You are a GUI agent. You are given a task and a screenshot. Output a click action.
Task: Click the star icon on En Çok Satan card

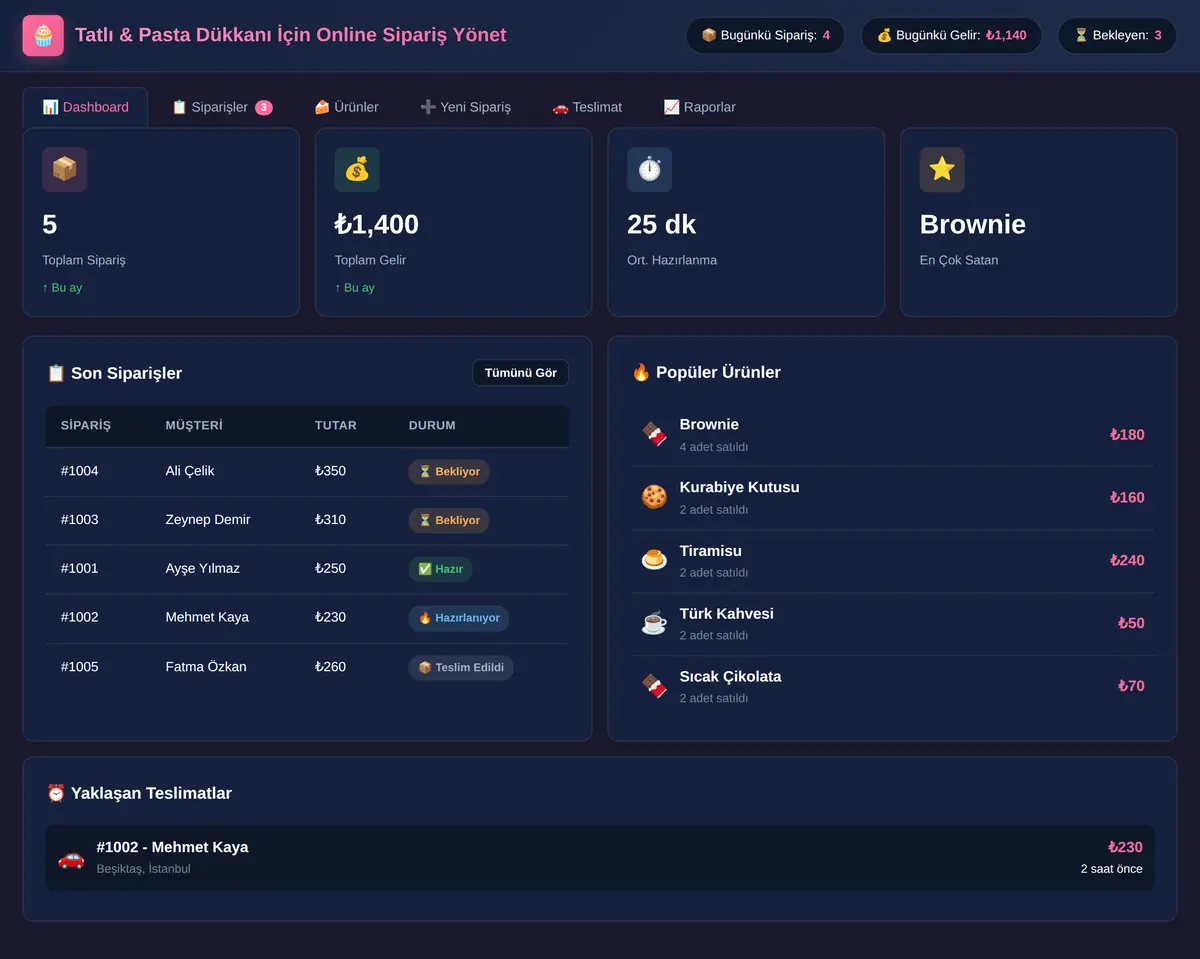coord(942,170)
